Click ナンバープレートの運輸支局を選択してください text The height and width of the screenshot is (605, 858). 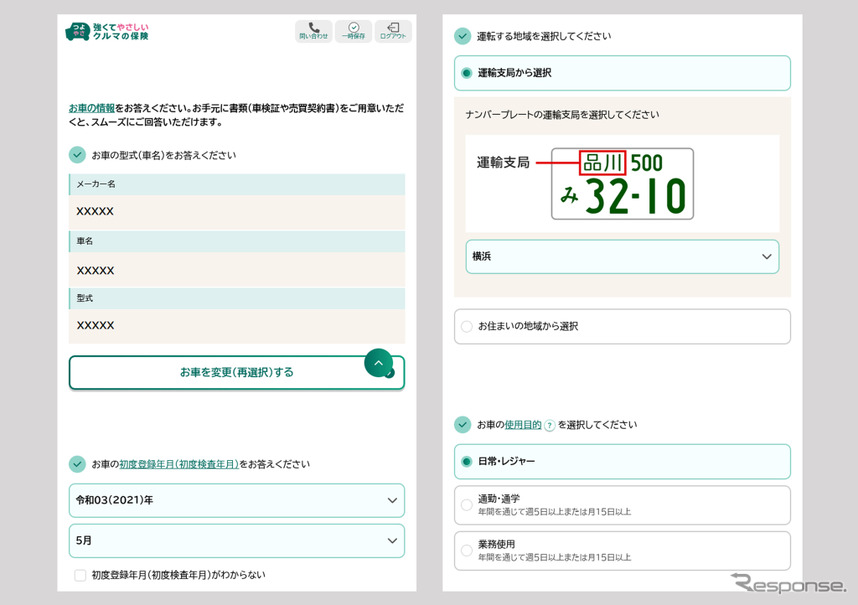click(x=562, y=115)
